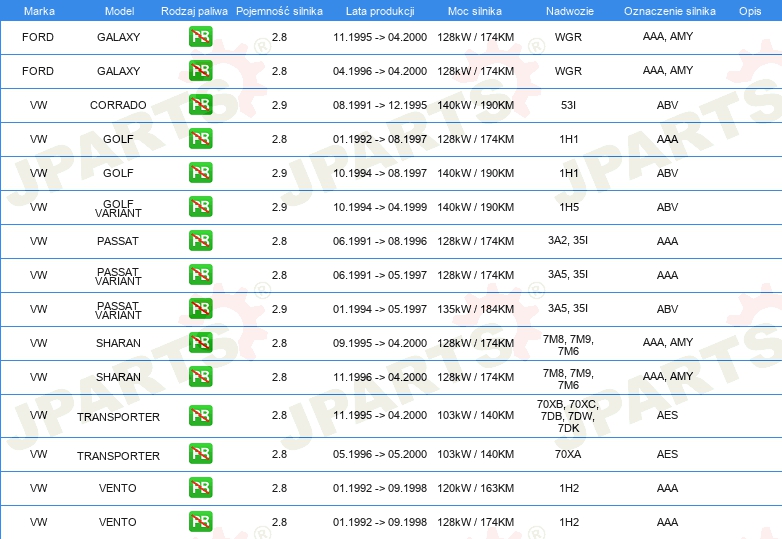Image resolution: width=782 pixels, height=539 pixels.
Task: Click fuel icon in Passat 06.1991 -> 08.1996 row
Action: pyautogui.click(x=200, y=240)
